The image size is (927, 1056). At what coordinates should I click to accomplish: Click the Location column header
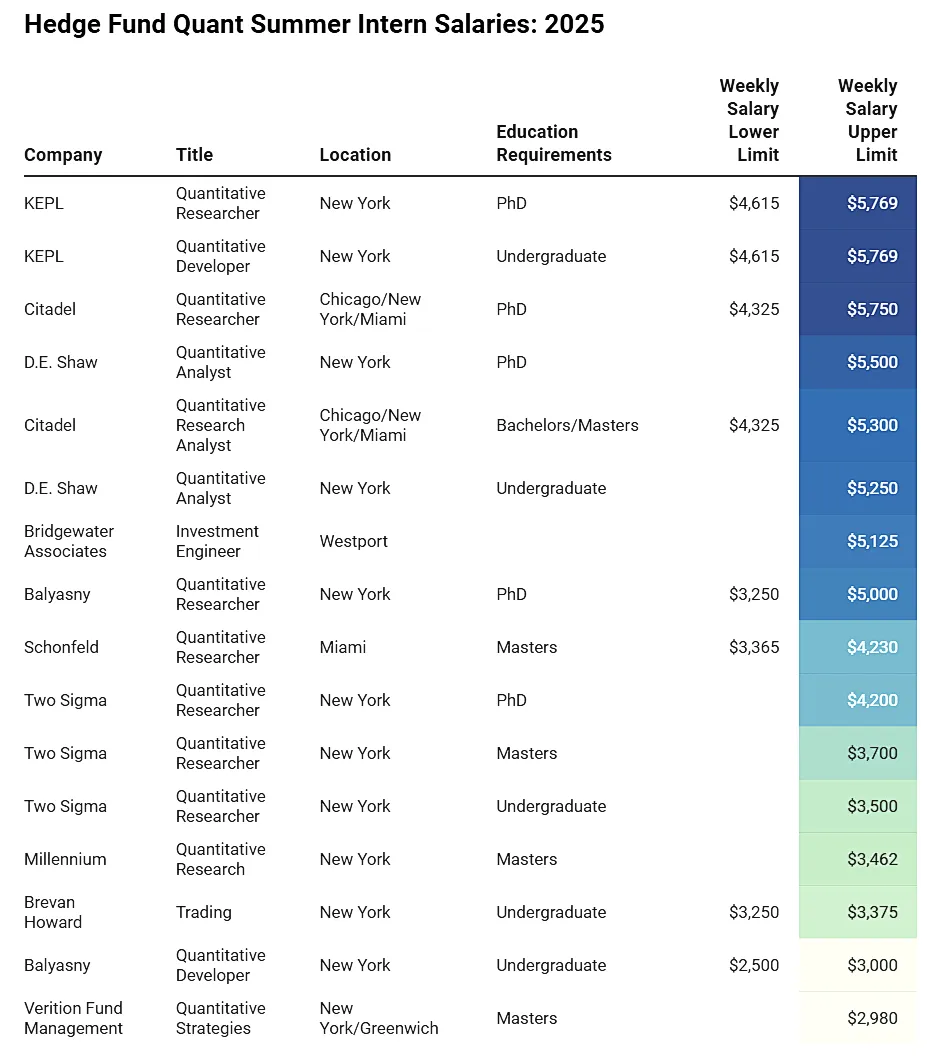tap(355, 155)
